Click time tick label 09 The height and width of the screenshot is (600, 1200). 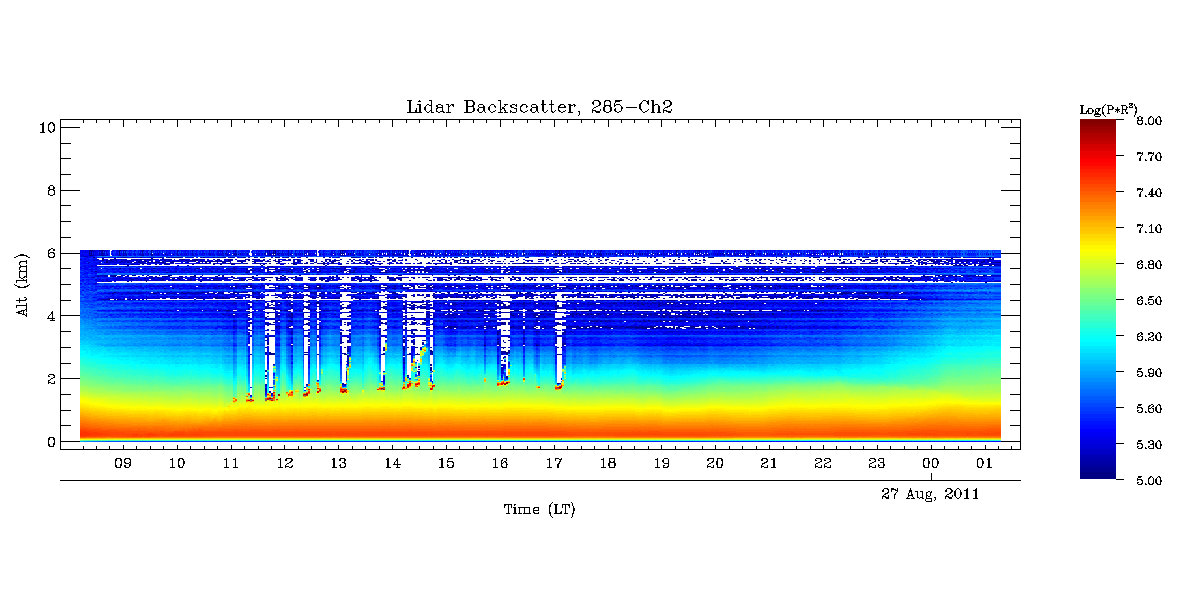123,464
